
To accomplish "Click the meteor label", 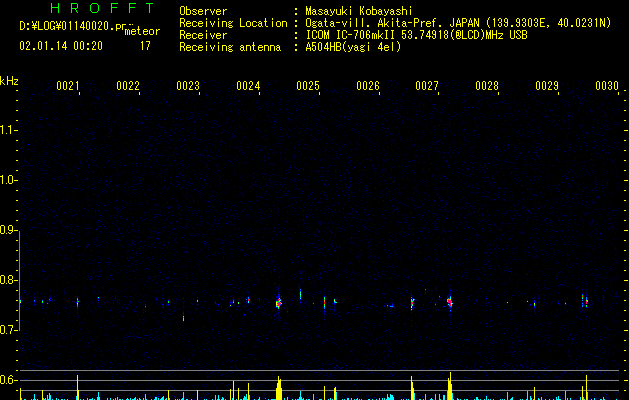I will pos(142,31).
